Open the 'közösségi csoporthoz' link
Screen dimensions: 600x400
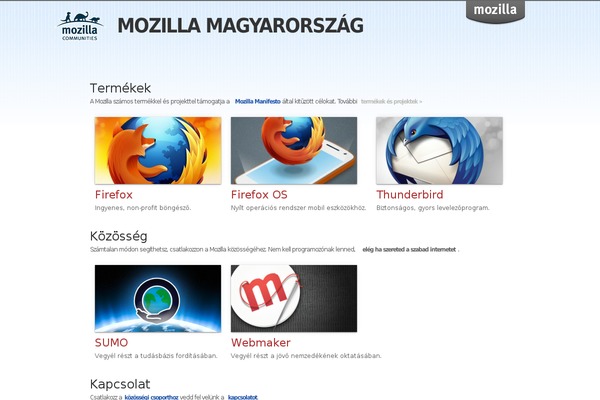(152, 397)
